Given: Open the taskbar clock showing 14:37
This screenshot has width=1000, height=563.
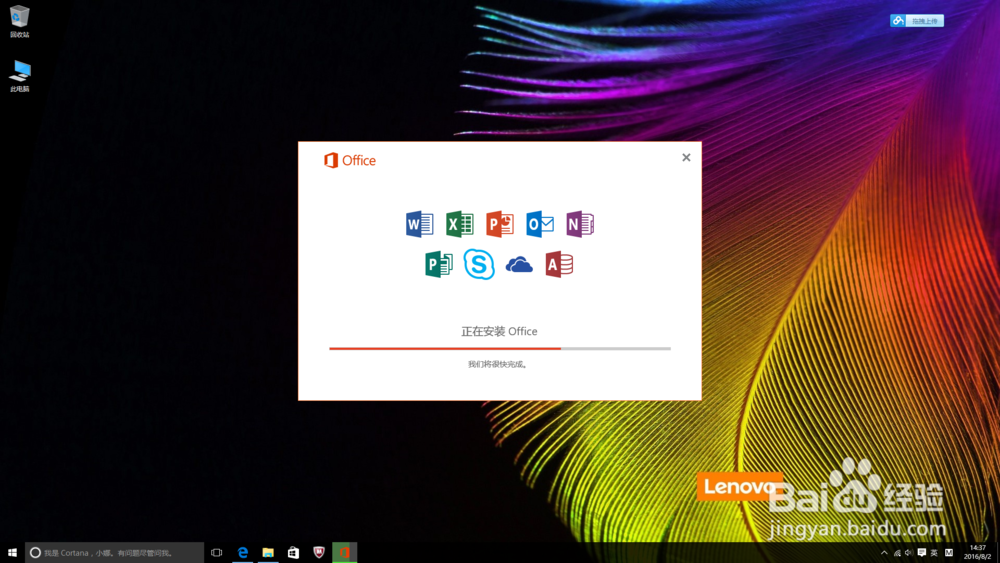Looking at the screenshot, I should (x=978, y=552).
